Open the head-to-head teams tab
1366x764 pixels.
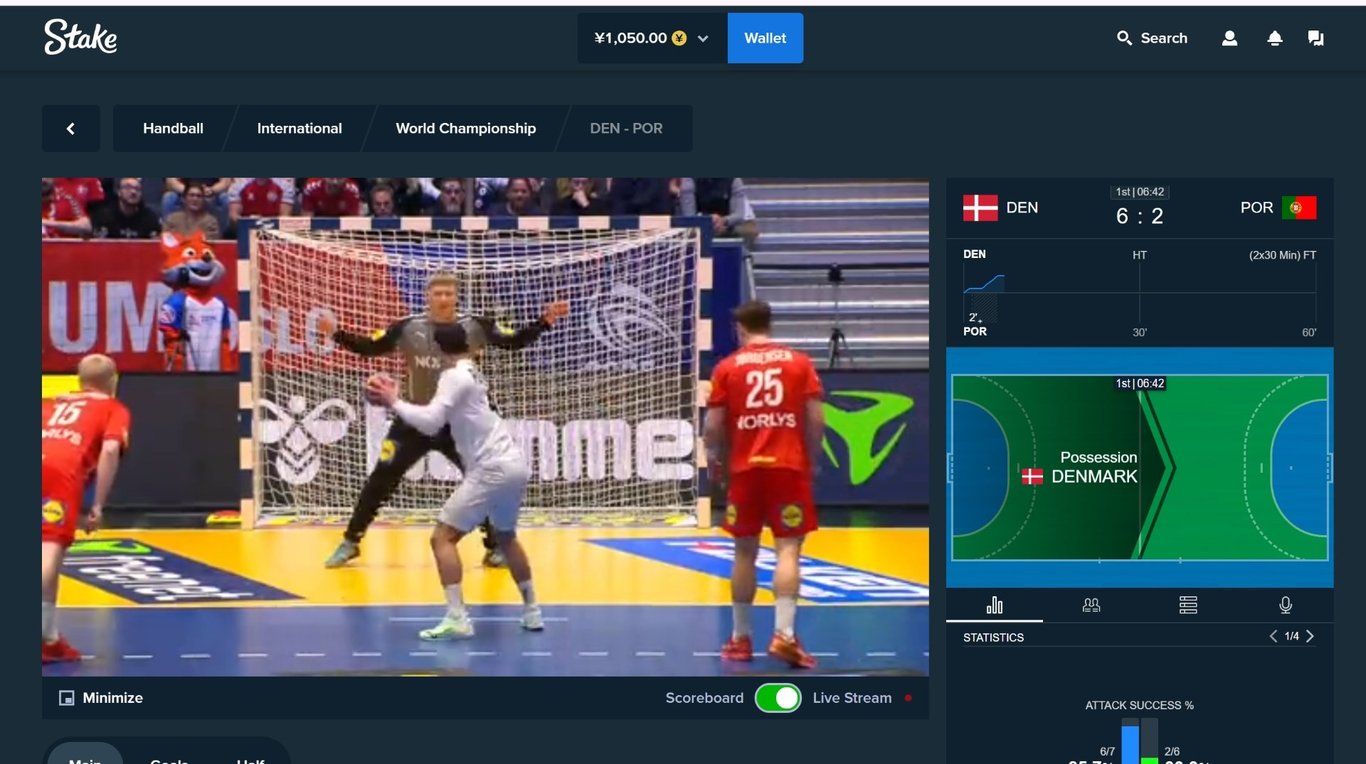pyautogui.click(x=1091, y=605)
